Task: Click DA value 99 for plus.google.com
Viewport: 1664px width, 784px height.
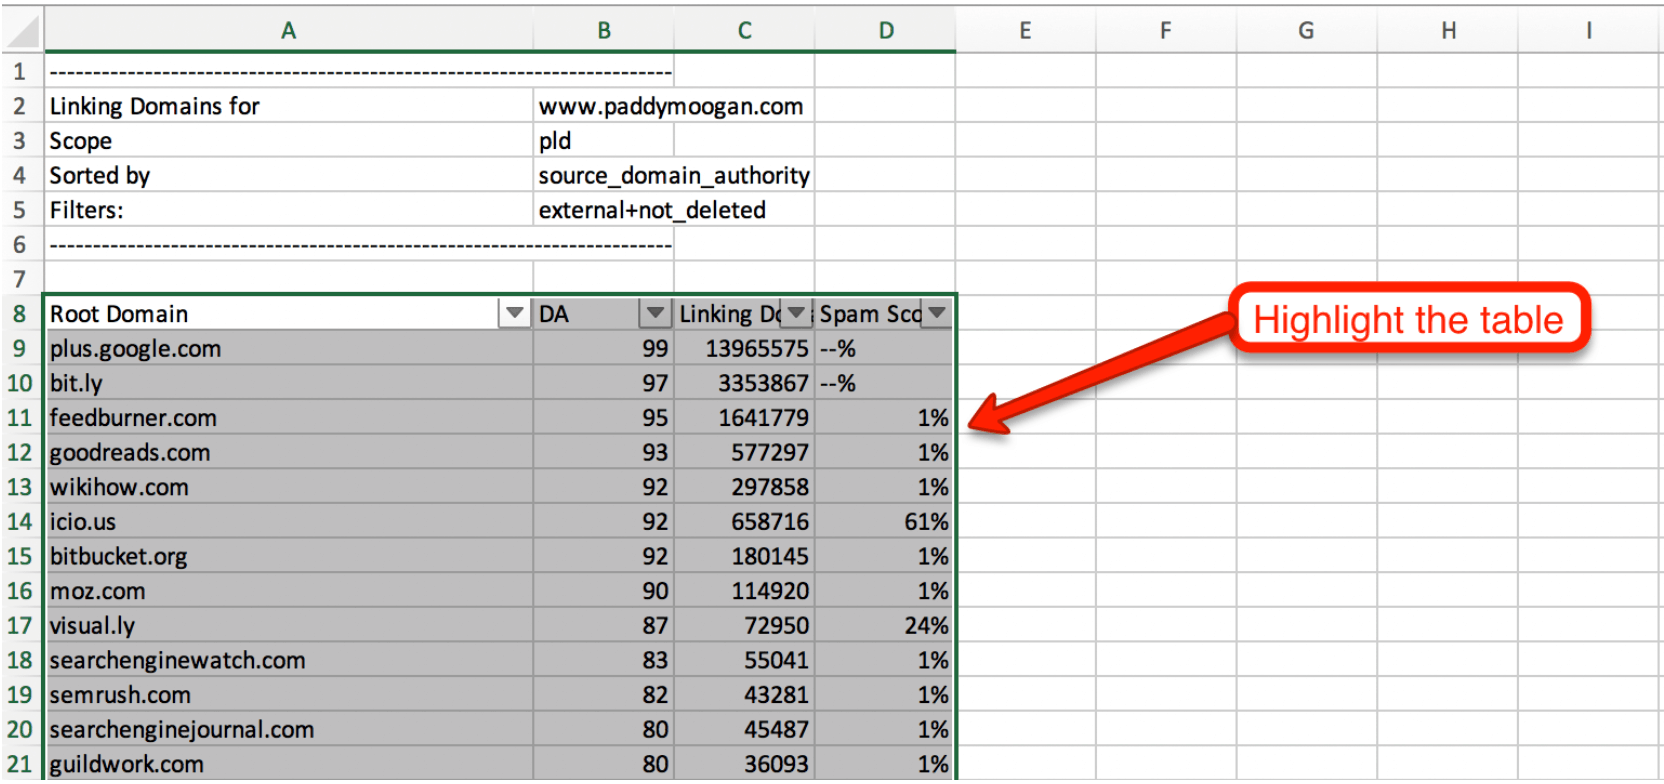Action: click(x=604, y=349)
